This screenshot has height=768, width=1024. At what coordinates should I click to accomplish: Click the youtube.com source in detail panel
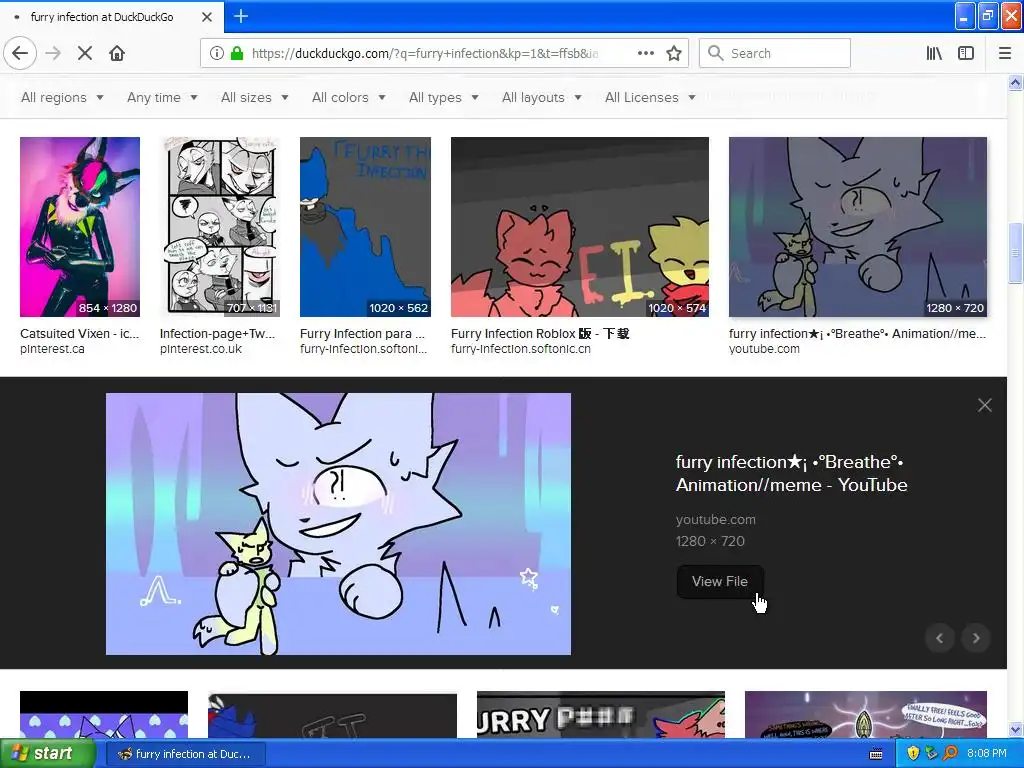click(715, 520)
